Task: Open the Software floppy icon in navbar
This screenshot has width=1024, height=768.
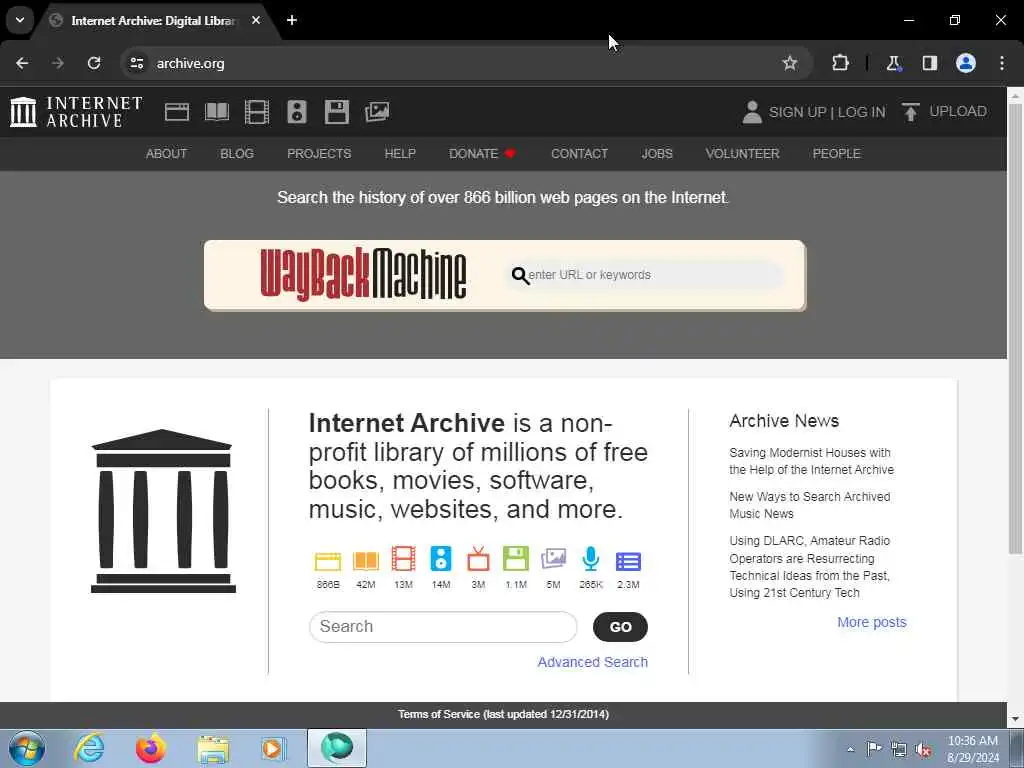Action: pos(337,112)
